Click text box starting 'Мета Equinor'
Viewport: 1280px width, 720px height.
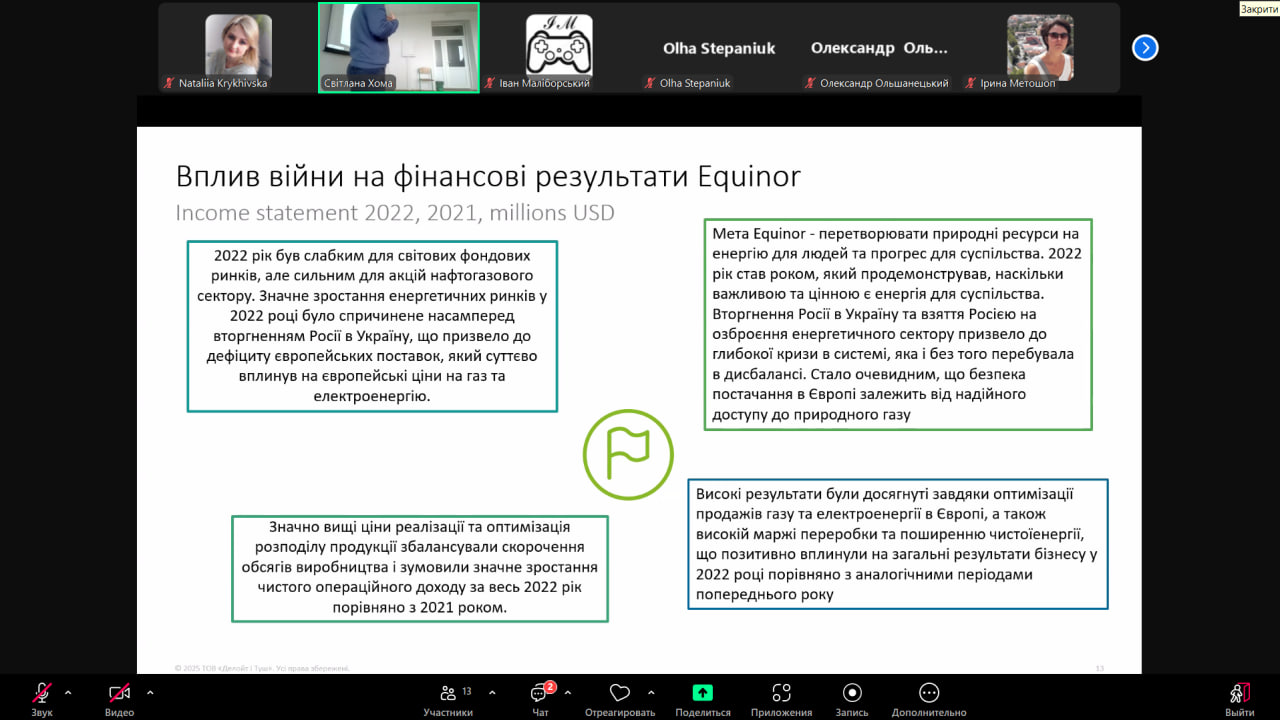click(x=898, y=324)
